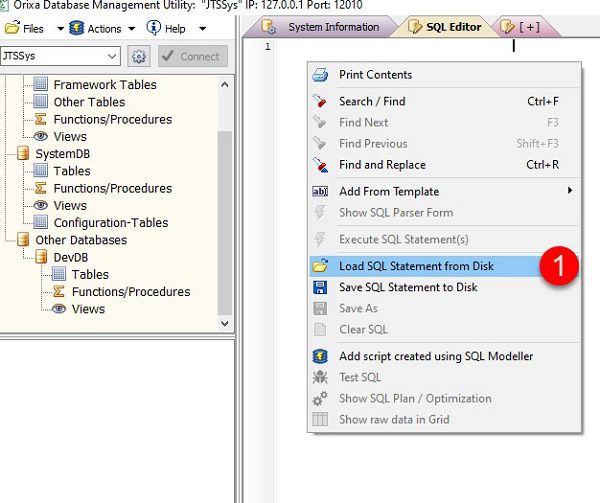Click the Test SQL bug icon

[x=320, y=377]
